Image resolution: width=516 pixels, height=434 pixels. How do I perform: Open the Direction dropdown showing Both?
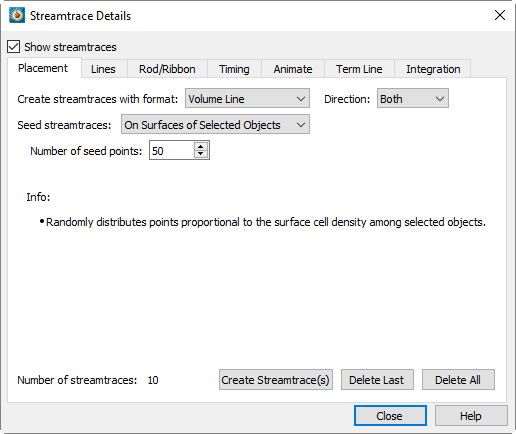click(413, 99)
